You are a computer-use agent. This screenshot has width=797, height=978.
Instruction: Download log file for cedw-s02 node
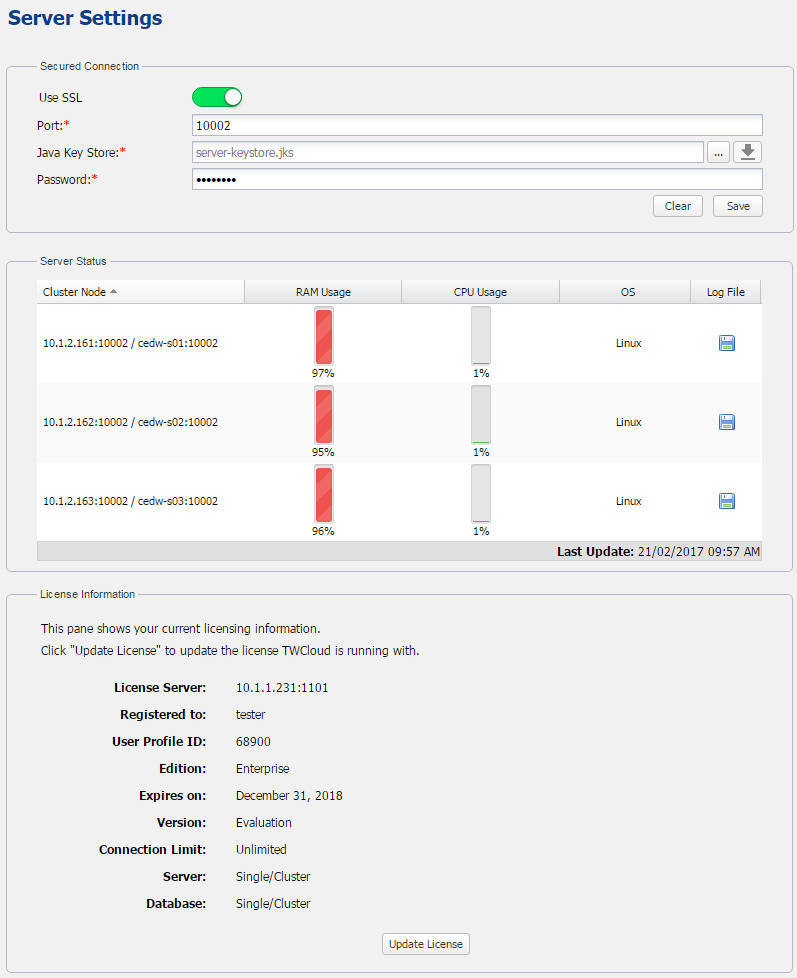coord(727,422)
